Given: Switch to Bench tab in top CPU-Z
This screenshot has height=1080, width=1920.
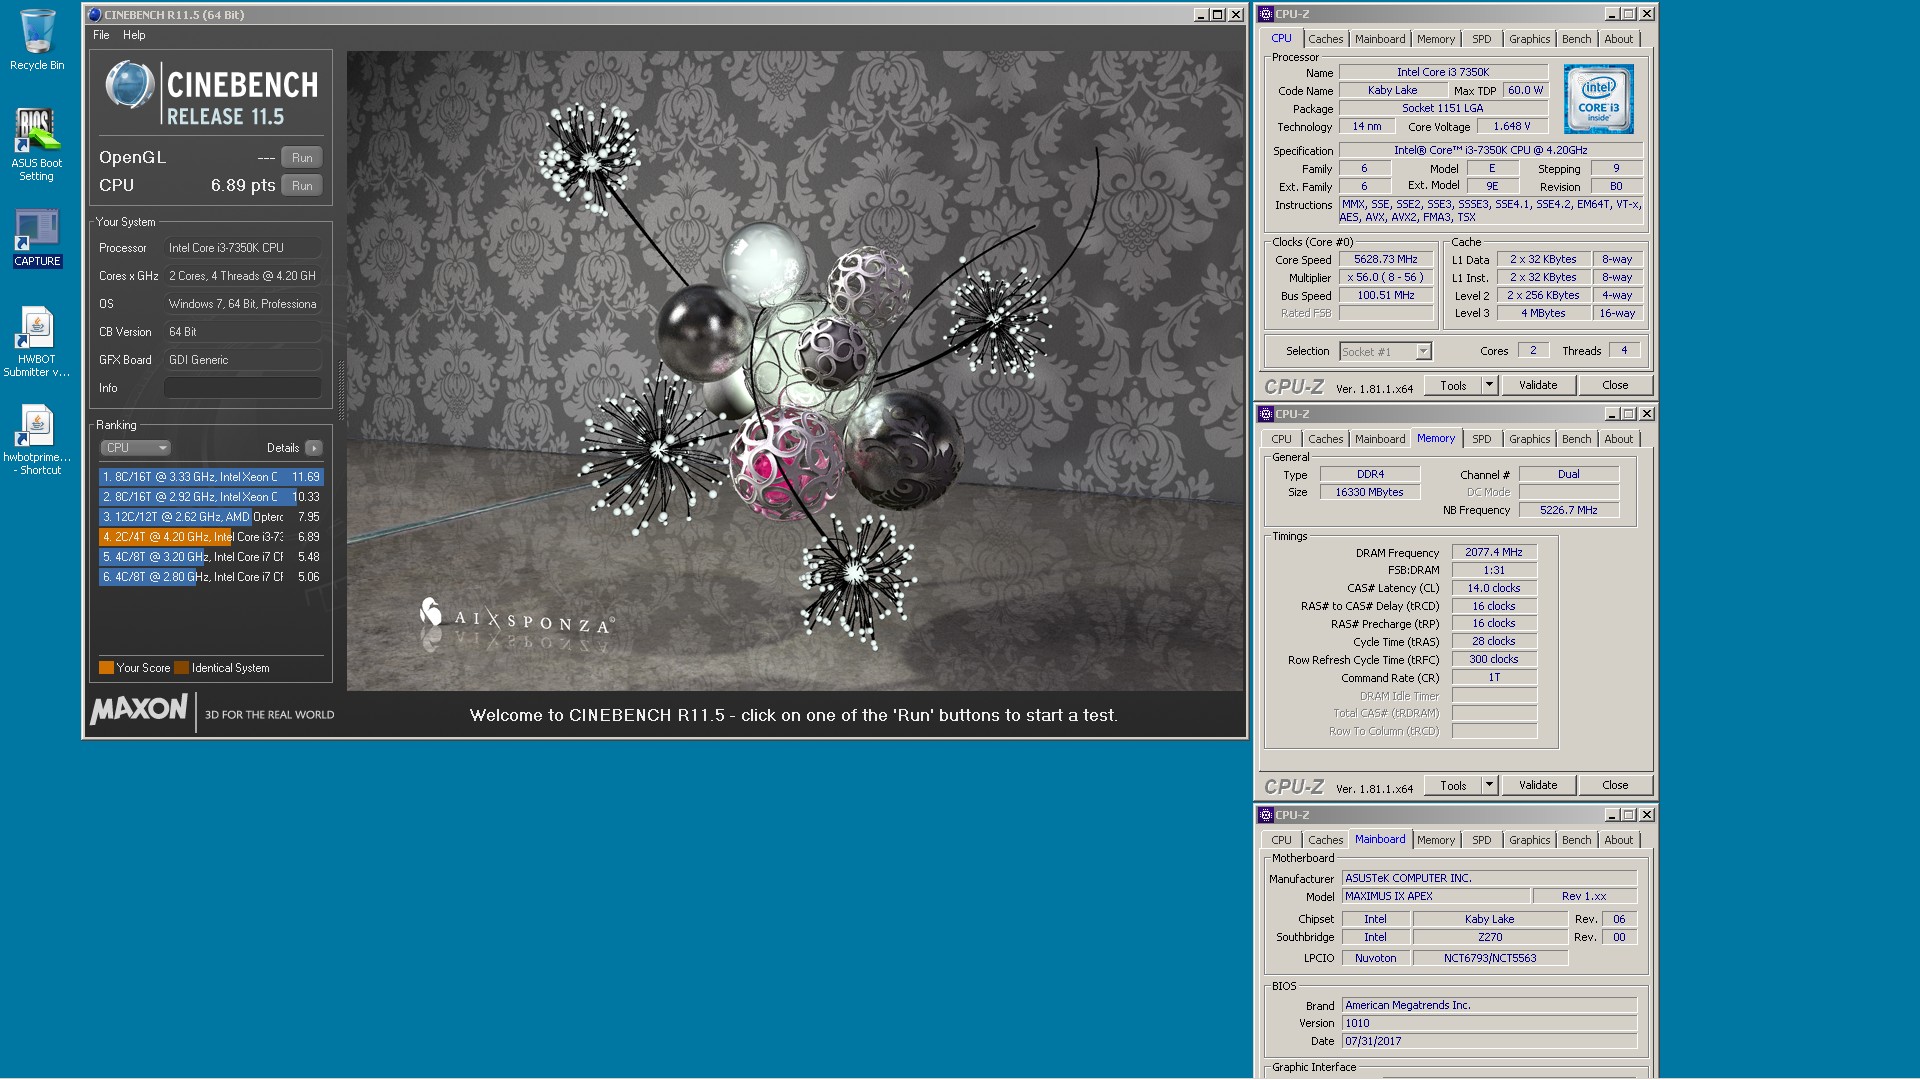Looking at the screenshot, I should pos(1576,39).
